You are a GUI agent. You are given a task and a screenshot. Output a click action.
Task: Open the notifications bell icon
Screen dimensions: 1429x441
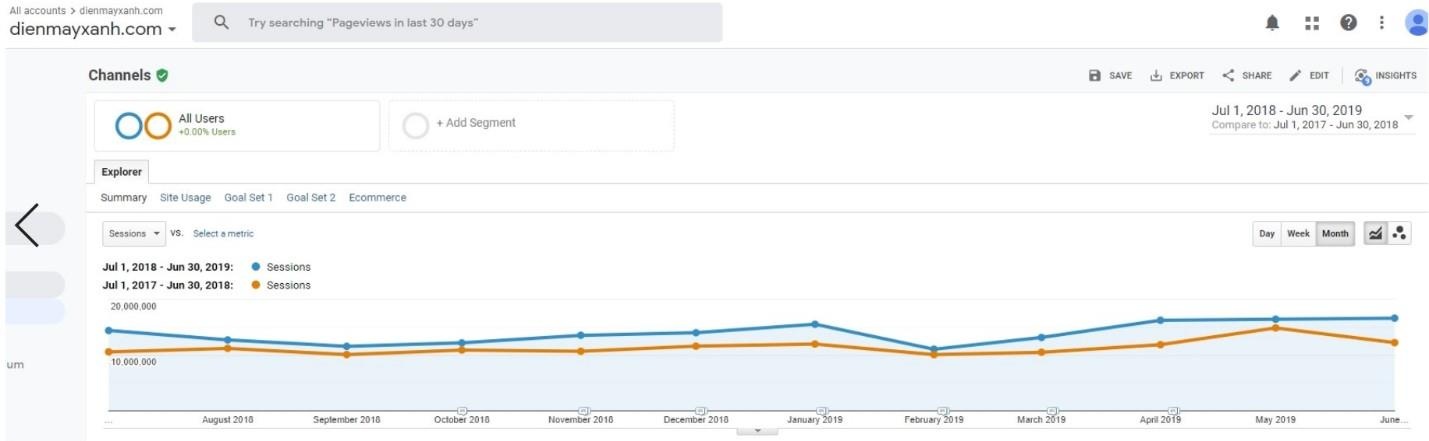click(x=1272, y=23)
